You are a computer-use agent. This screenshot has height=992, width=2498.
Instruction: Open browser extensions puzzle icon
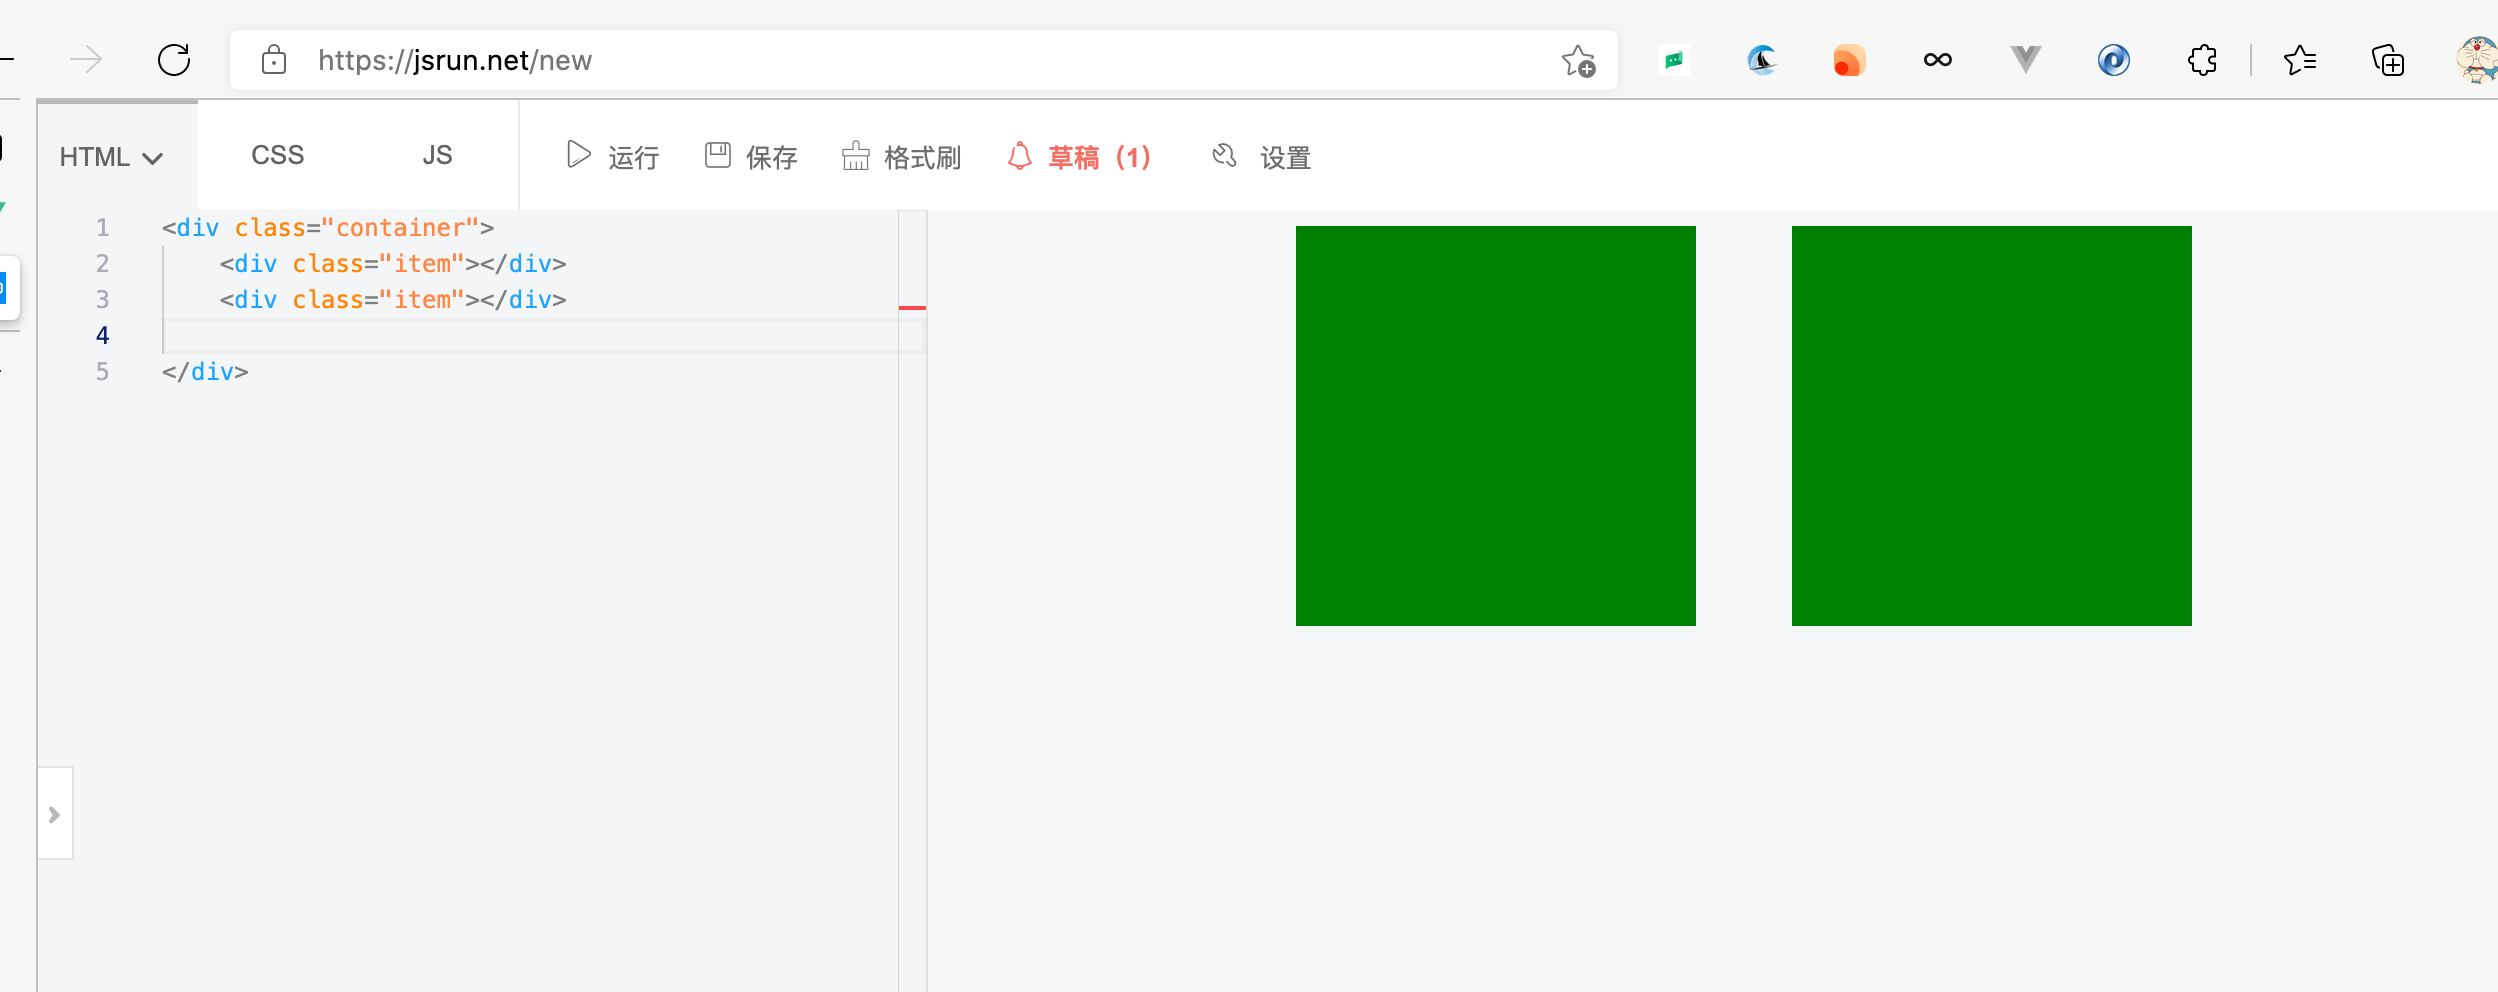tap(2201, 61)
